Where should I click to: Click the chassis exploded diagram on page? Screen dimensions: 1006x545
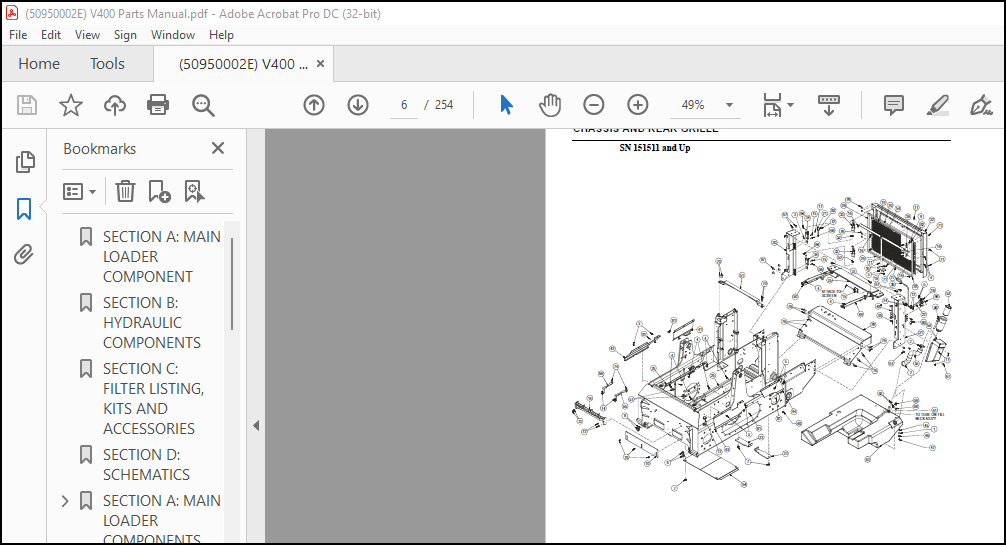[762, 343]
